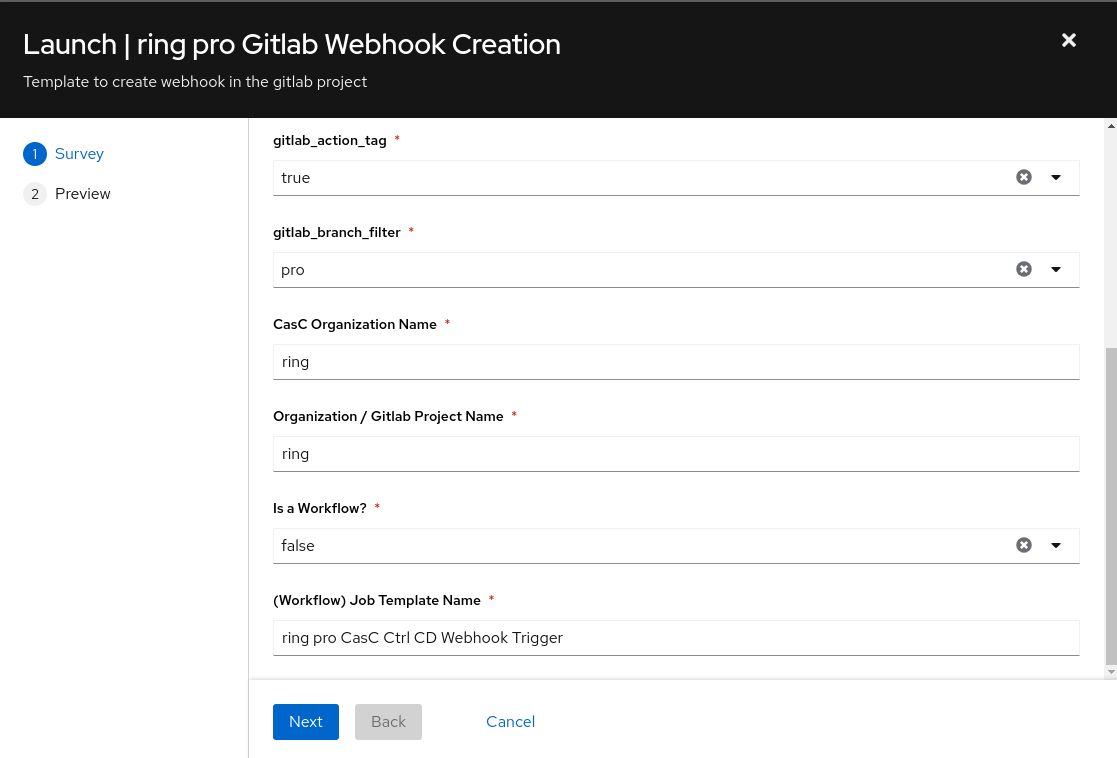This screenshot has width=1117, height=758.
Task: Expand the Is a Workflow dropdown arrow
Action: [1056, 545]
